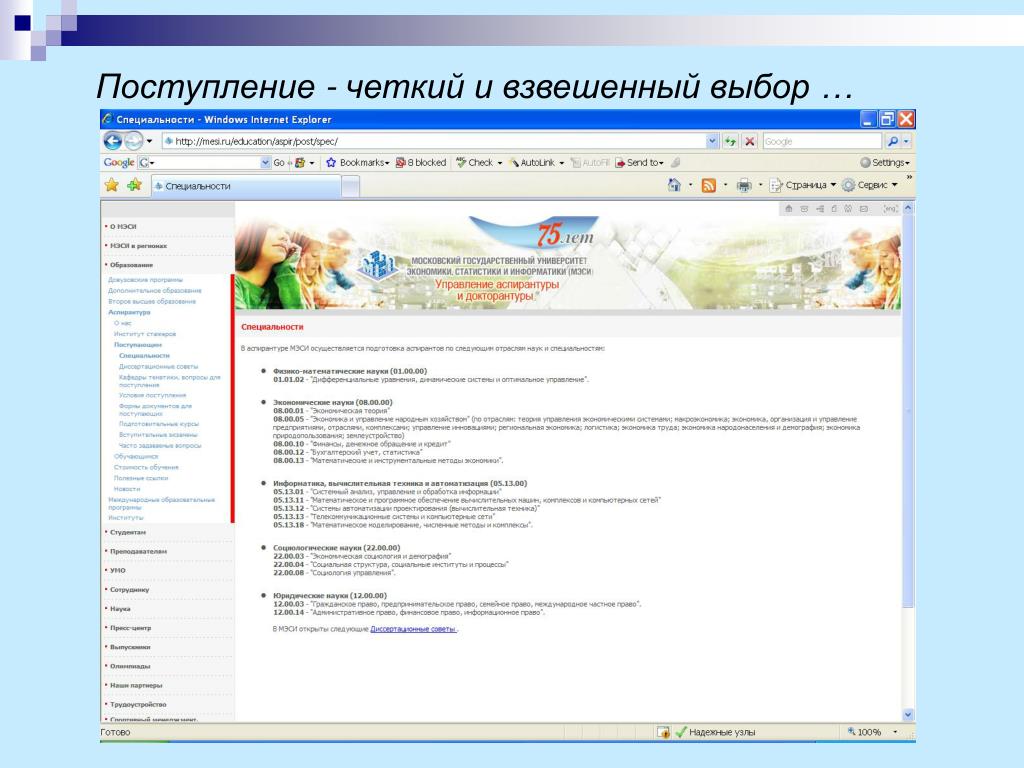Click the Print icon
Image resolution: width=1024 pixels, height=768 pixels.
(x=744, y=185)
